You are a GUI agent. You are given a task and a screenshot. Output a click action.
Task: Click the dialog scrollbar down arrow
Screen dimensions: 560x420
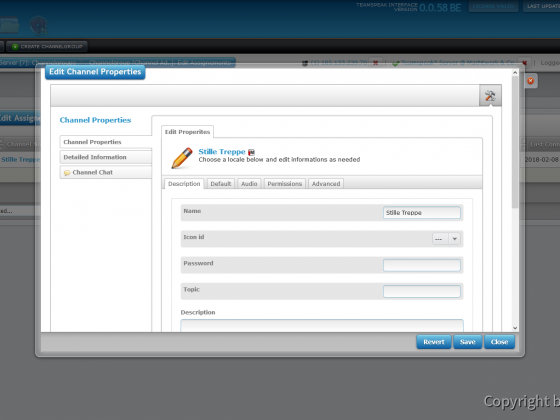pos(515,328)
